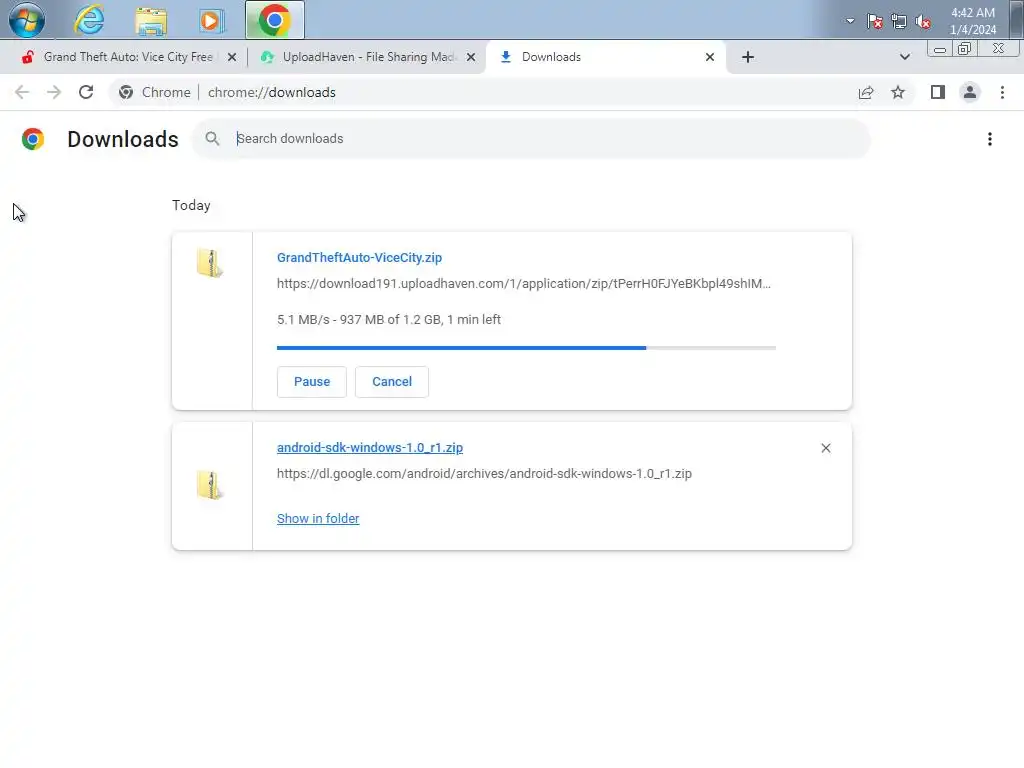
Task: Click the search magnifier icon
Action: (x=212, y=138)
